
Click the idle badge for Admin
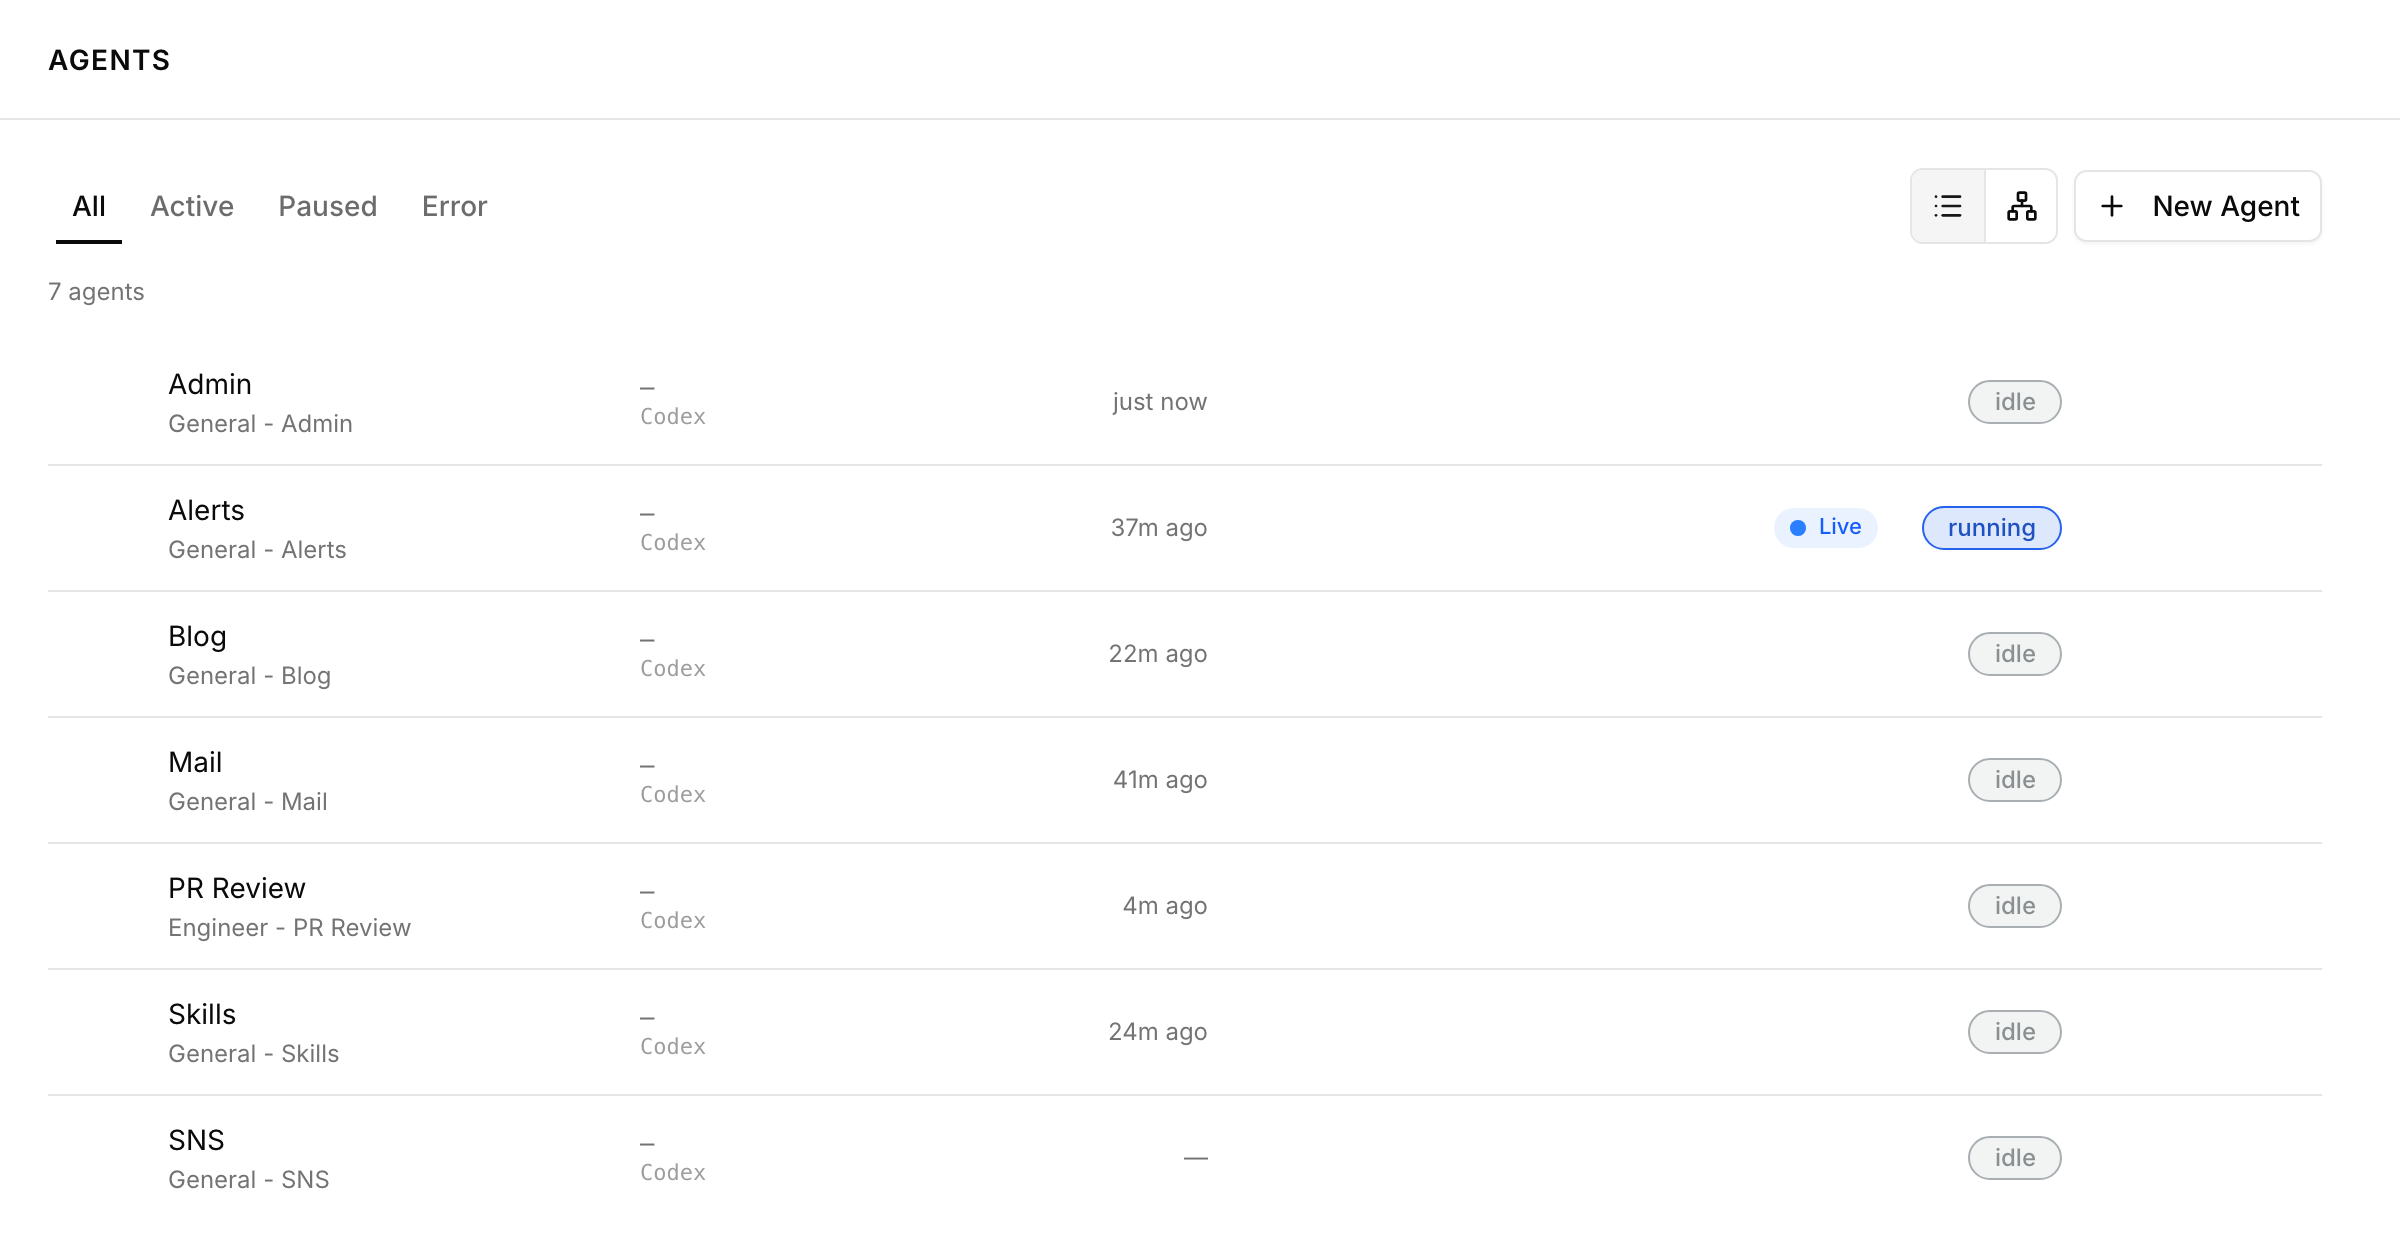[2015, 402]
